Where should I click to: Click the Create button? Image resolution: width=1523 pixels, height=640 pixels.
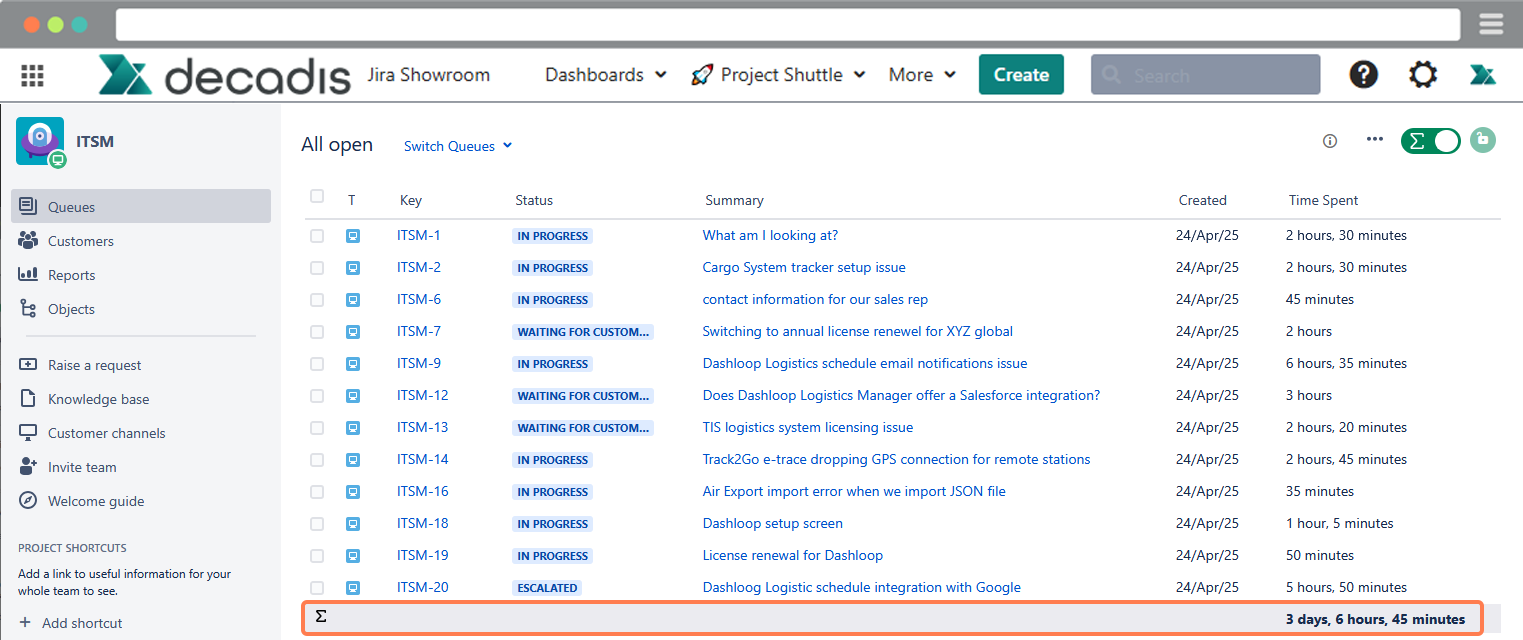(1020, 74)
